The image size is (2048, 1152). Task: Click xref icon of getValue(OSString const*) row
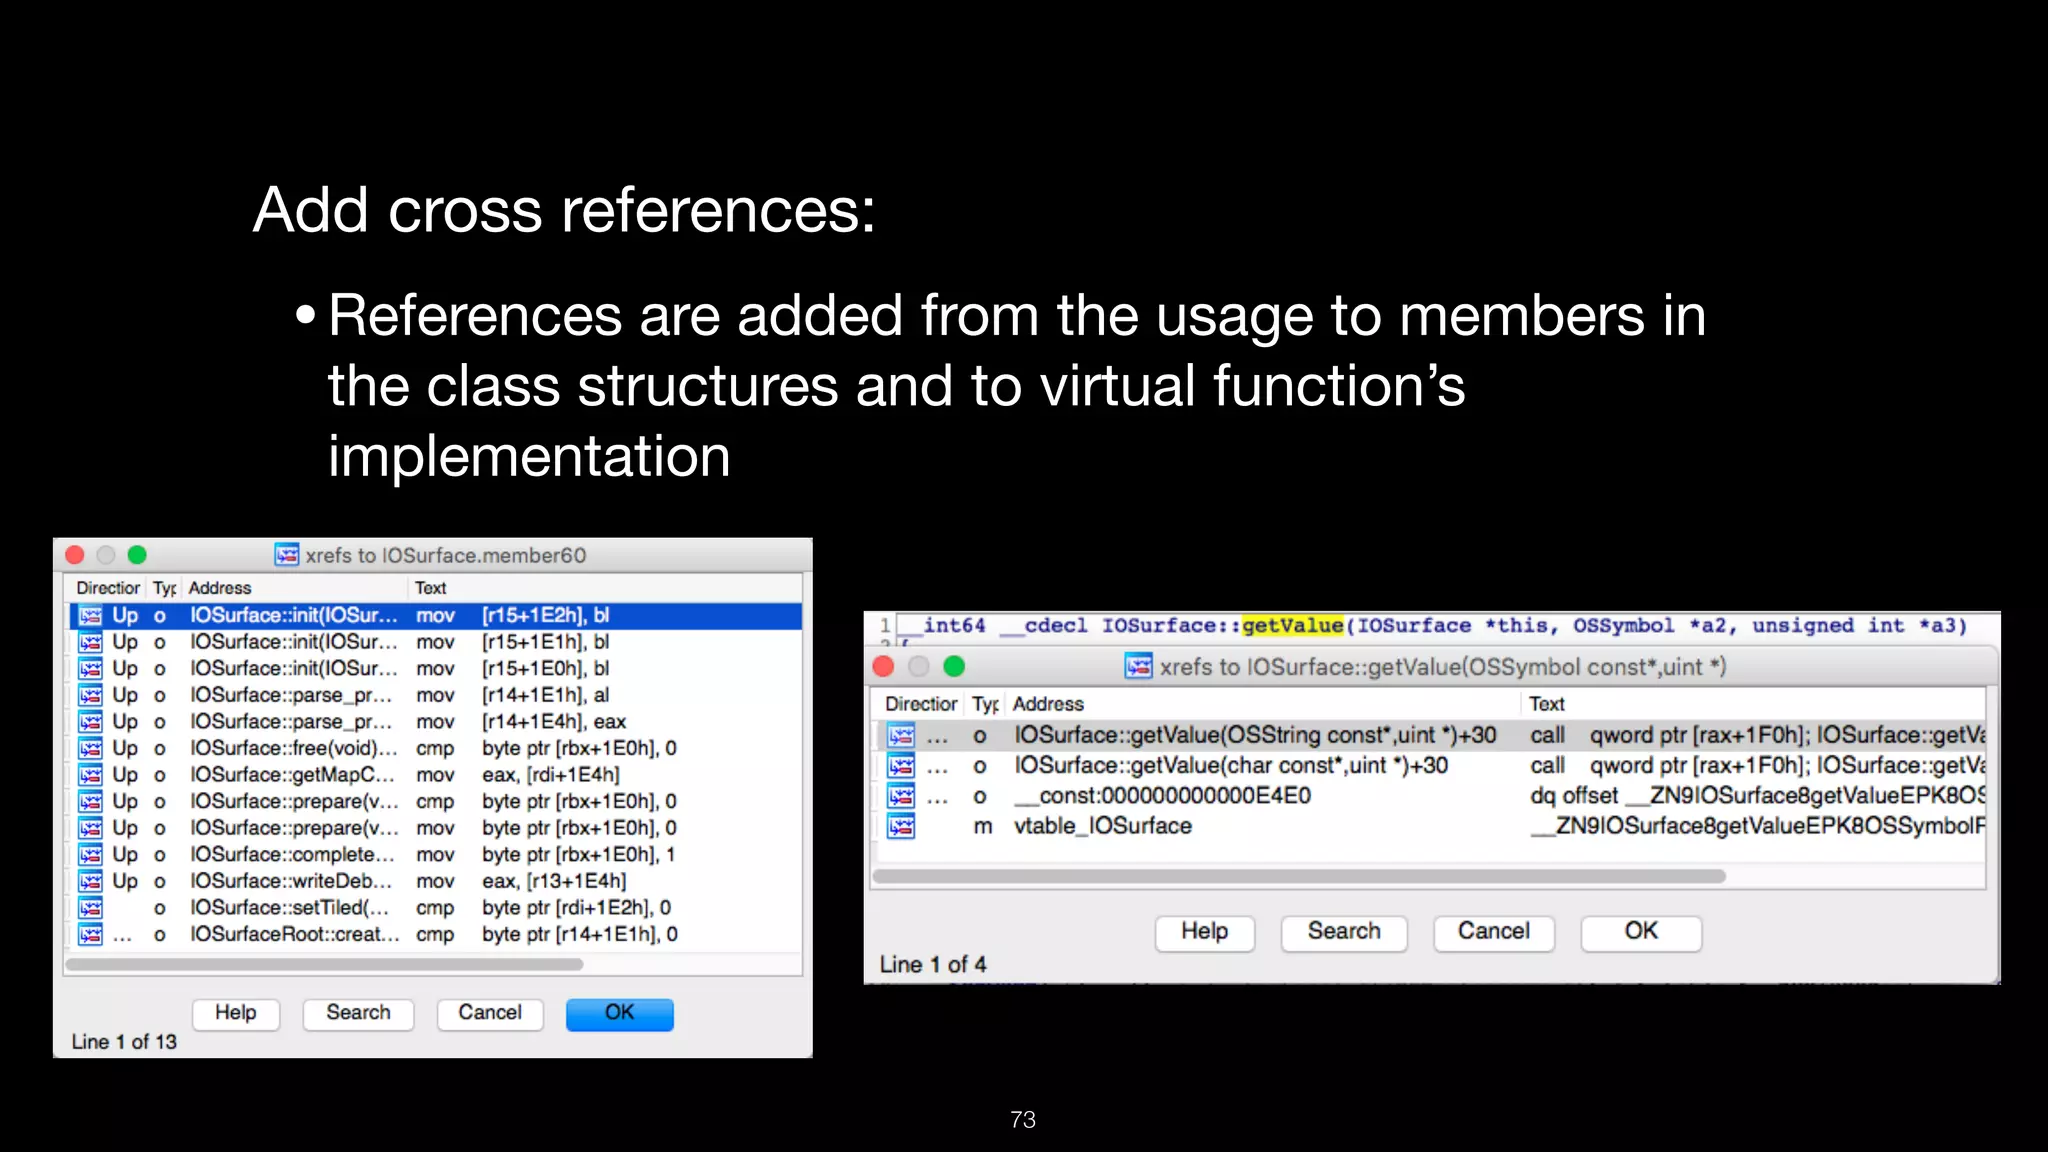point(901,736)
